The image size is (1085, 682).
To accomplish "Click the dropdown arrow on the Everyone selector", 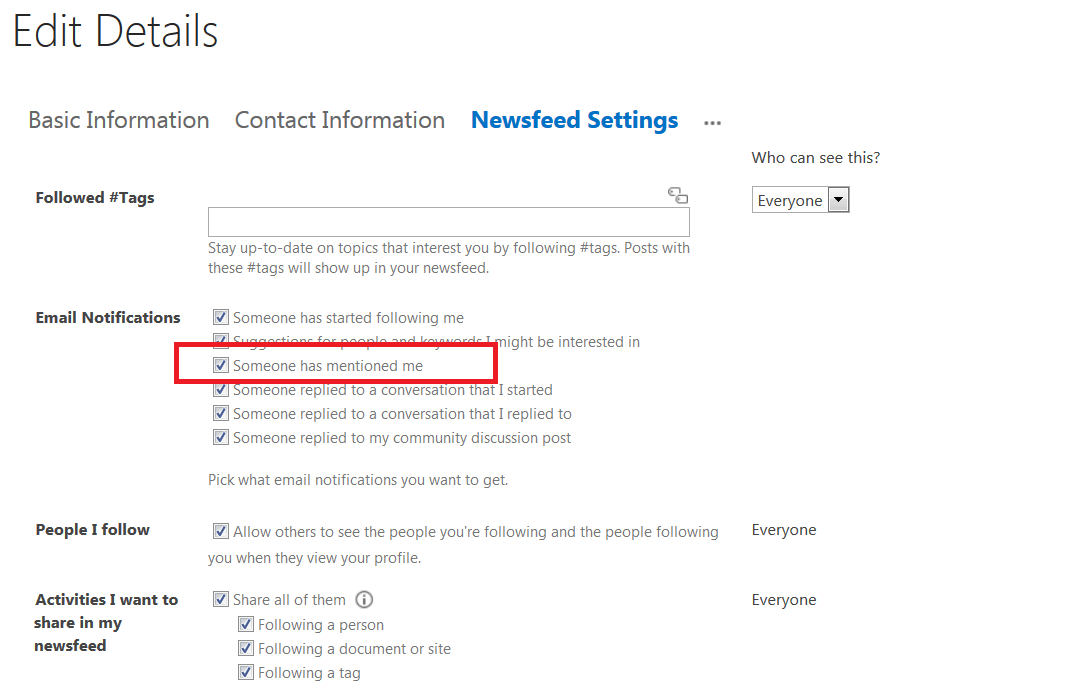I will 838,199.
